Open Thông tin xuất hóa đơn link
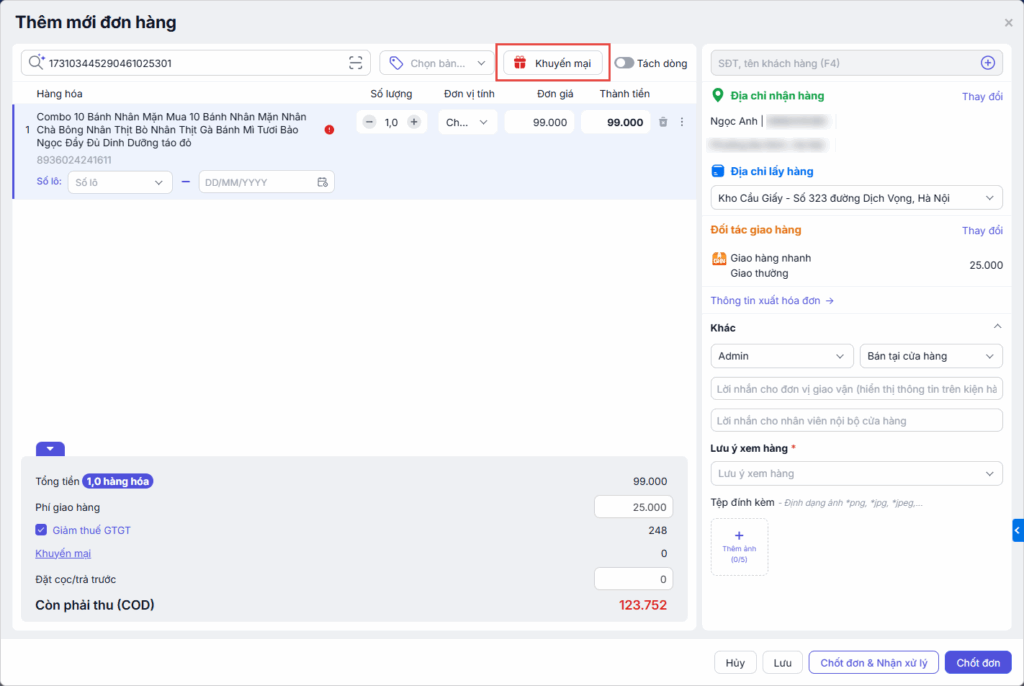1024x686 pixels. point(772,301)
